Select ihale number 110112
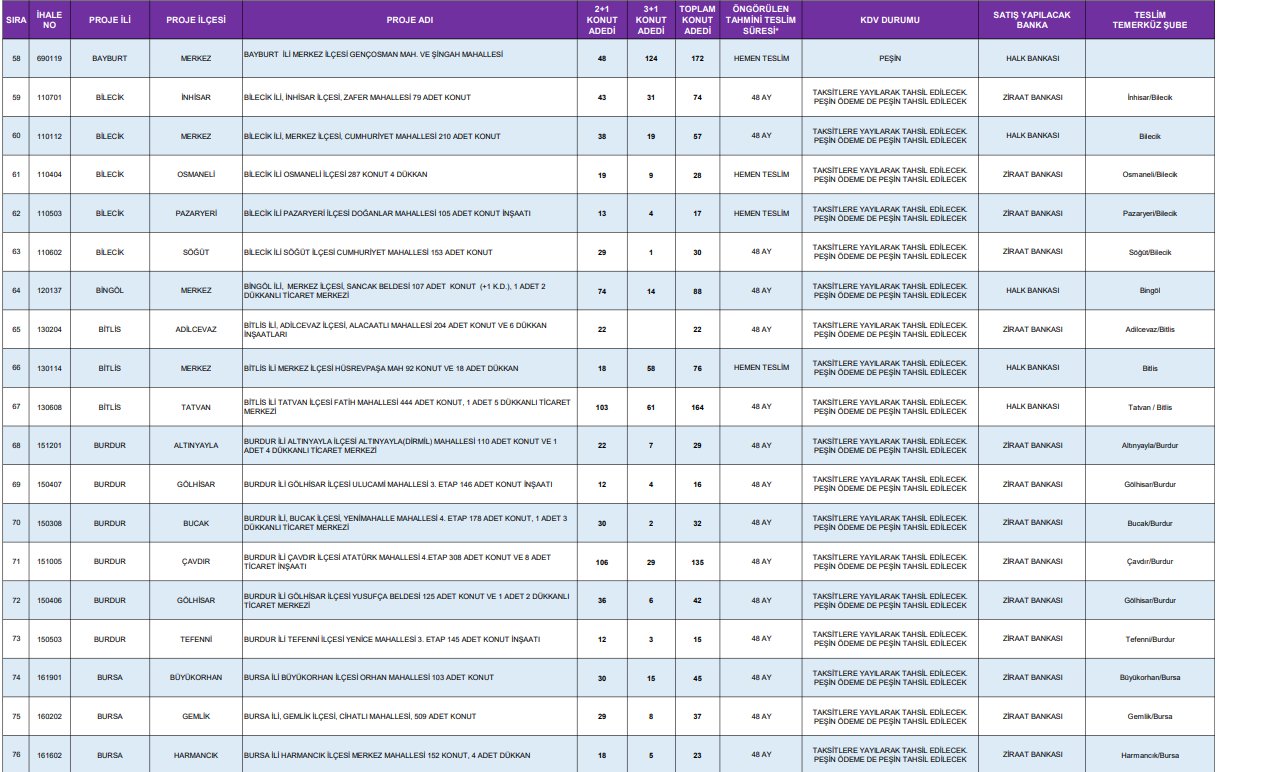 [x=49, y=136]
